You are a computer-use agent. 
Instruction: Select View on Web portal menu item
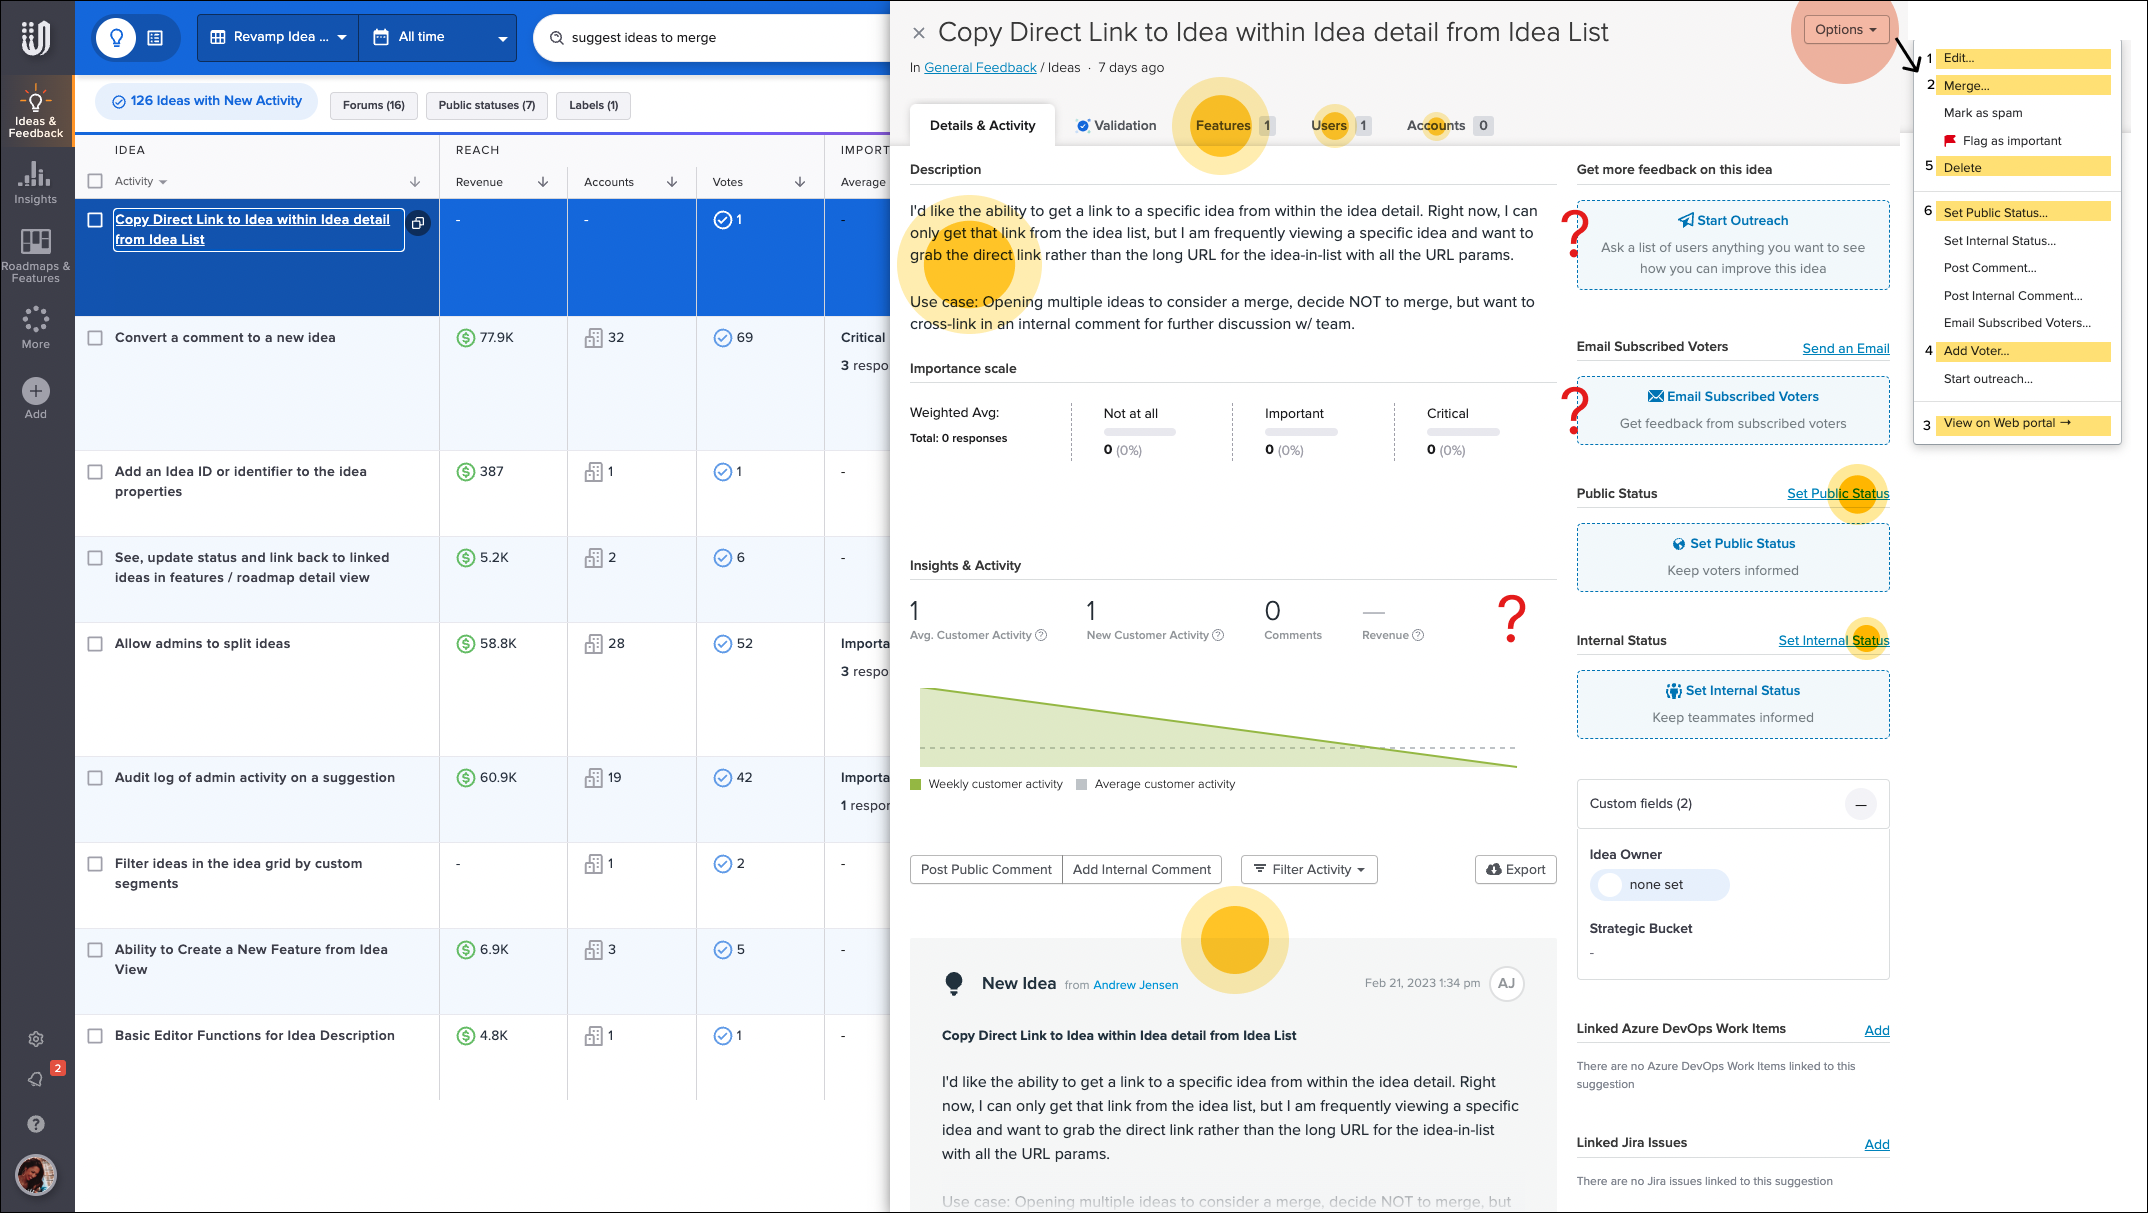[2024, 424]
